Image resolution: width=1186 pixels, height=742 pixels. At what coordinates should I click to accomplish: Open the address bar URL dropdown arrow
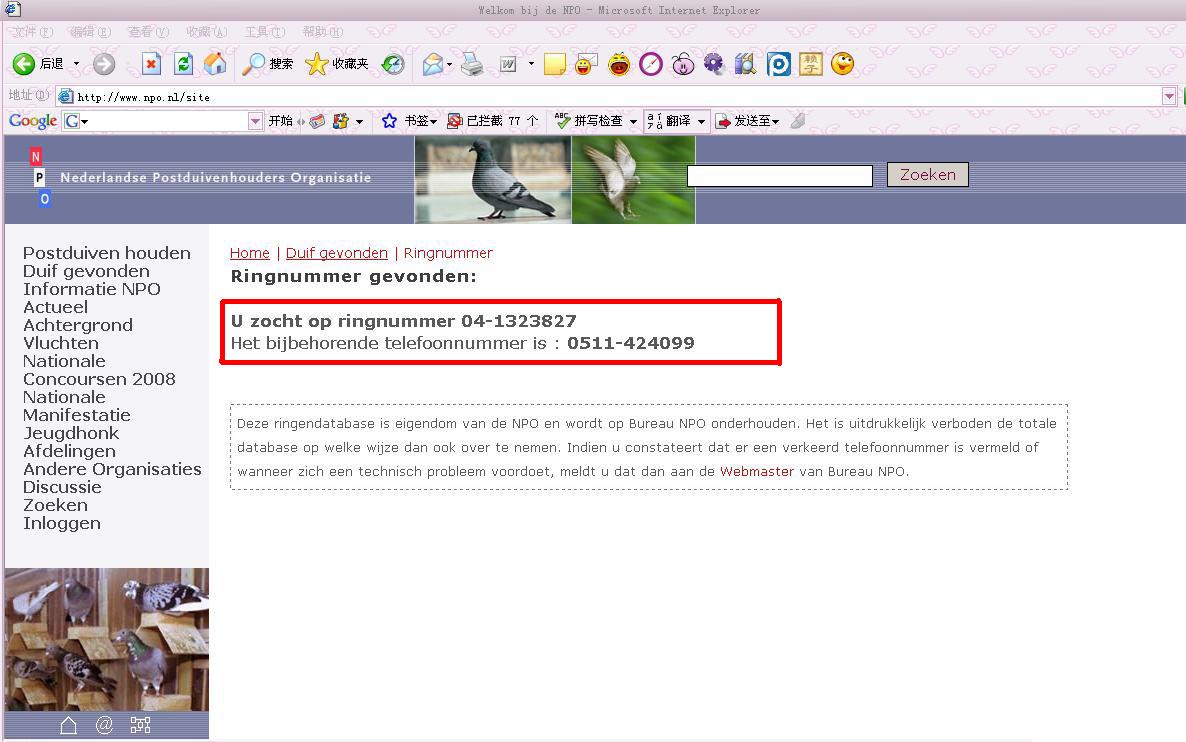(x=1169, y=96)
